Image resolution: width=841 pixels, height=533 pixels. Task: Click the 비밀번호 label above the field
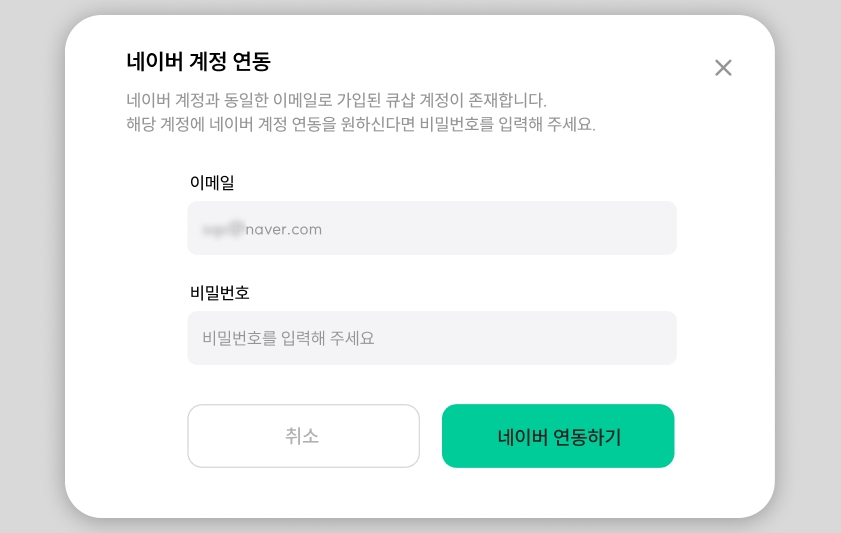(x=219, y=293)
